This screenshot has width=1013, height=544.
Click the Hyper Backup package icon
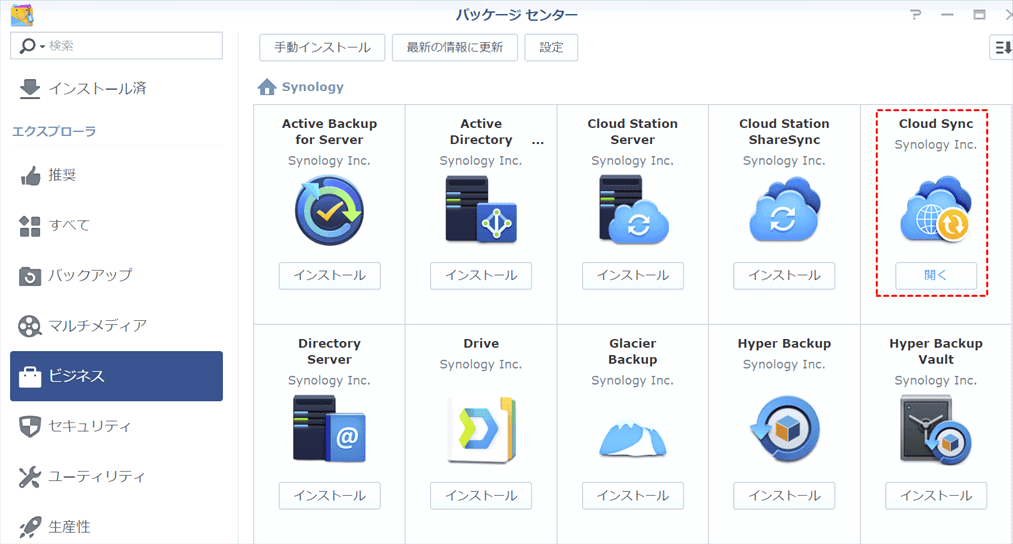[x=784, y=430]
